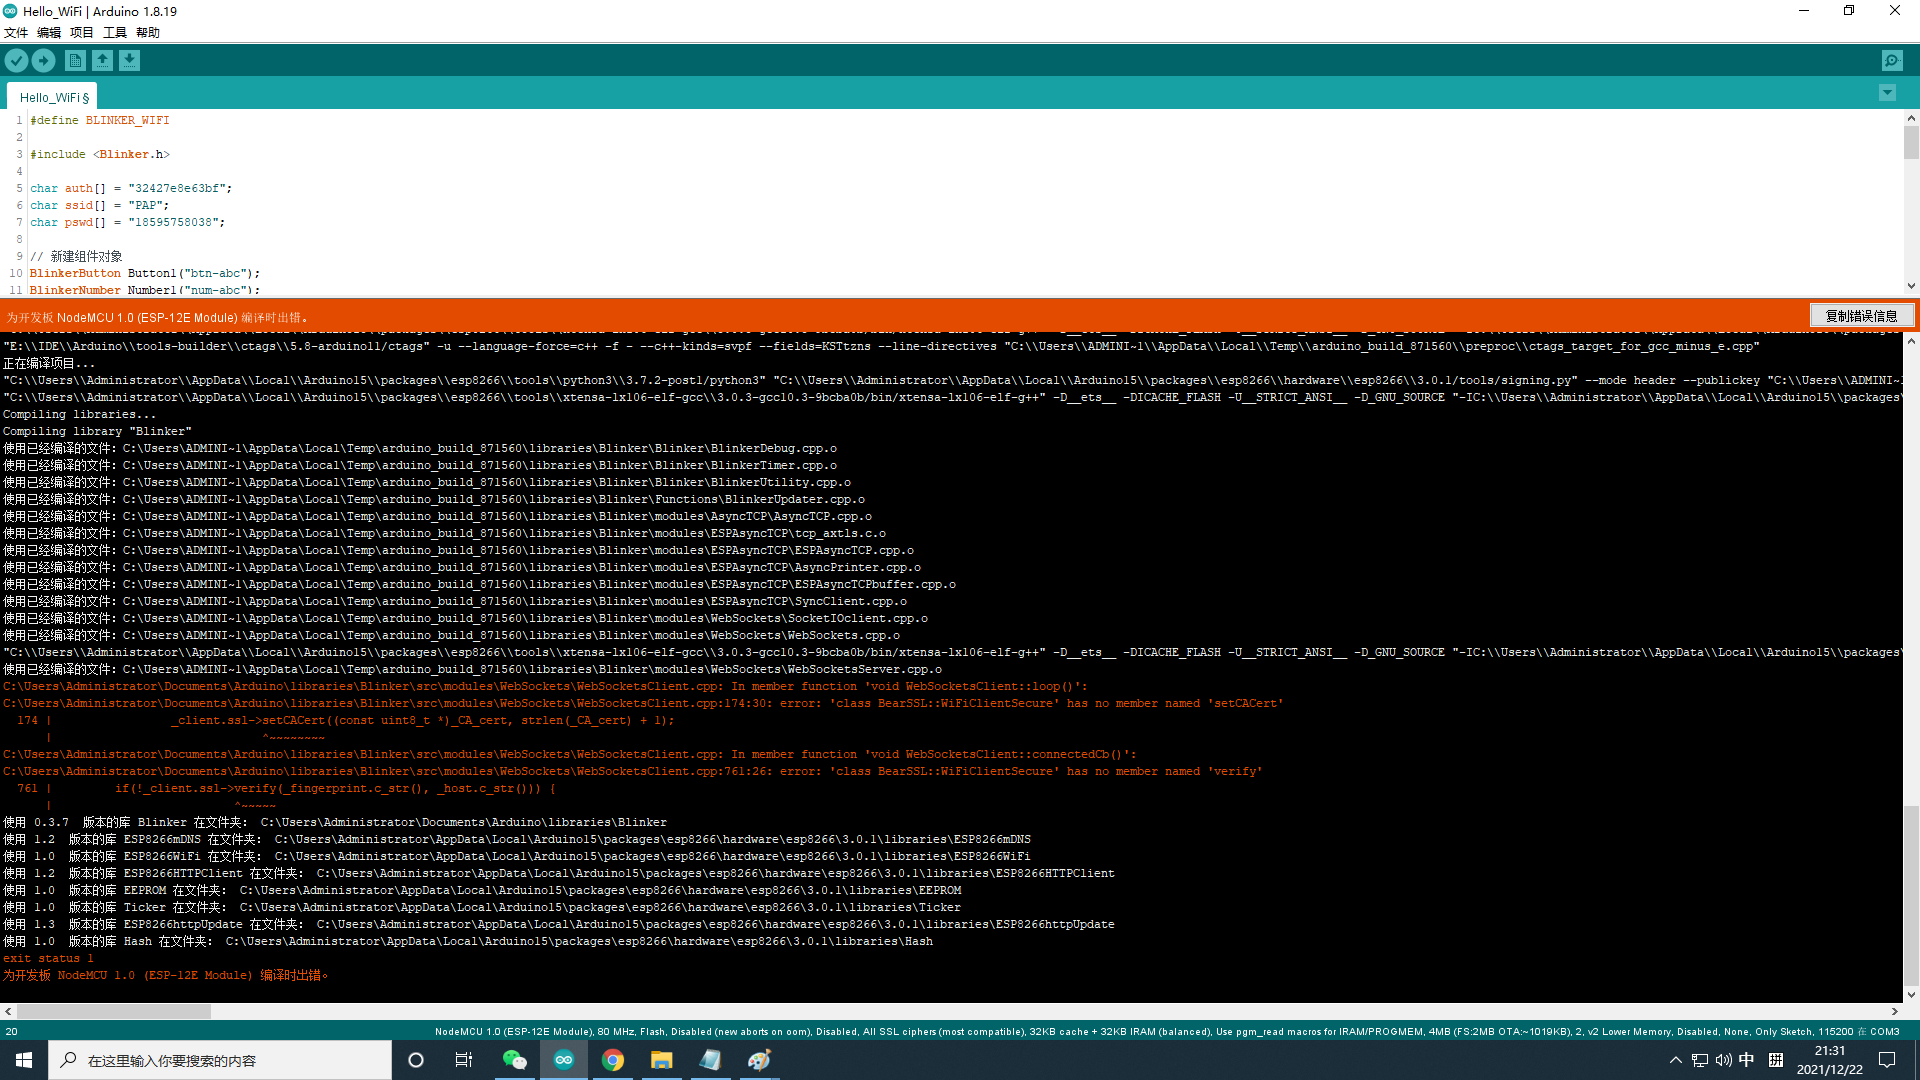Open WeChat from the taskbar
The image size is (1920, 1080).
[514, 1060]
